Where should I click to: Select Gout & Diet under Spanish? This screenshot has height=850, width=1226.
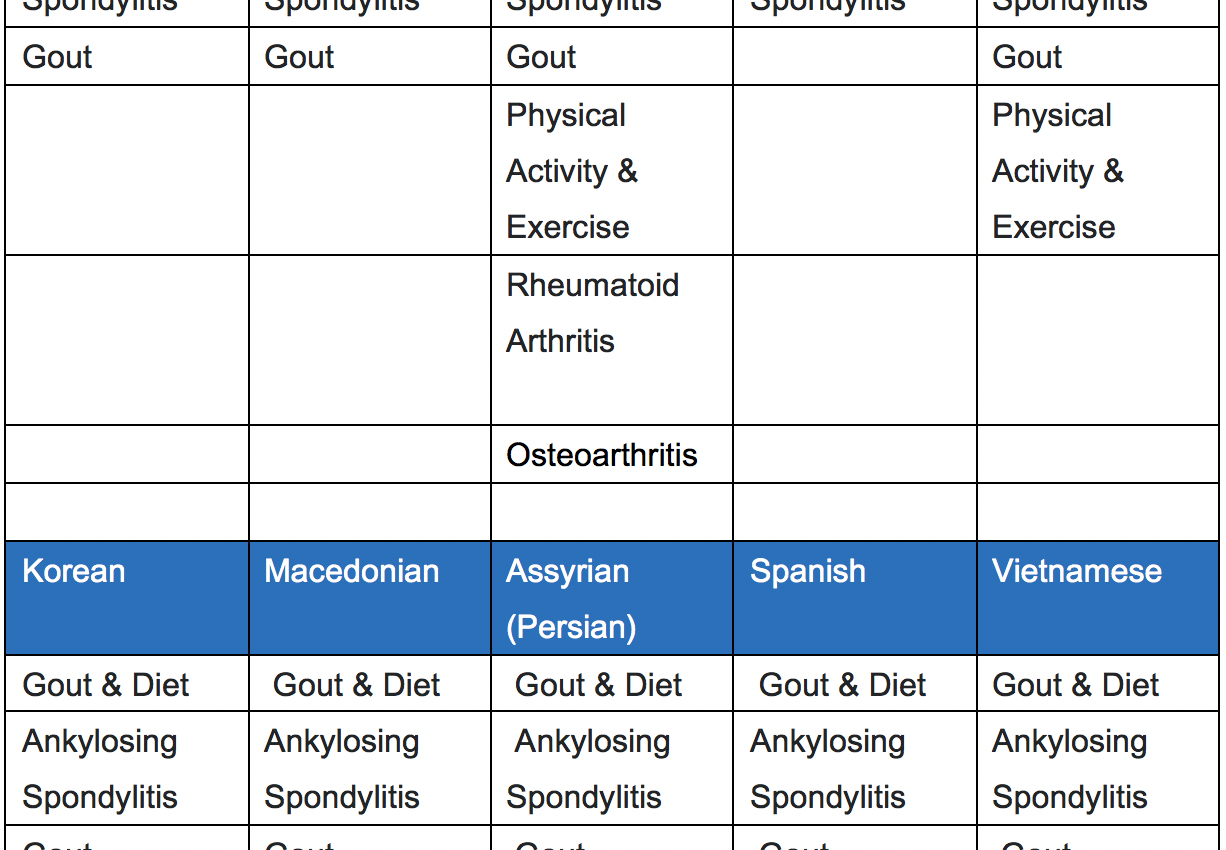[x=843, y=685]
